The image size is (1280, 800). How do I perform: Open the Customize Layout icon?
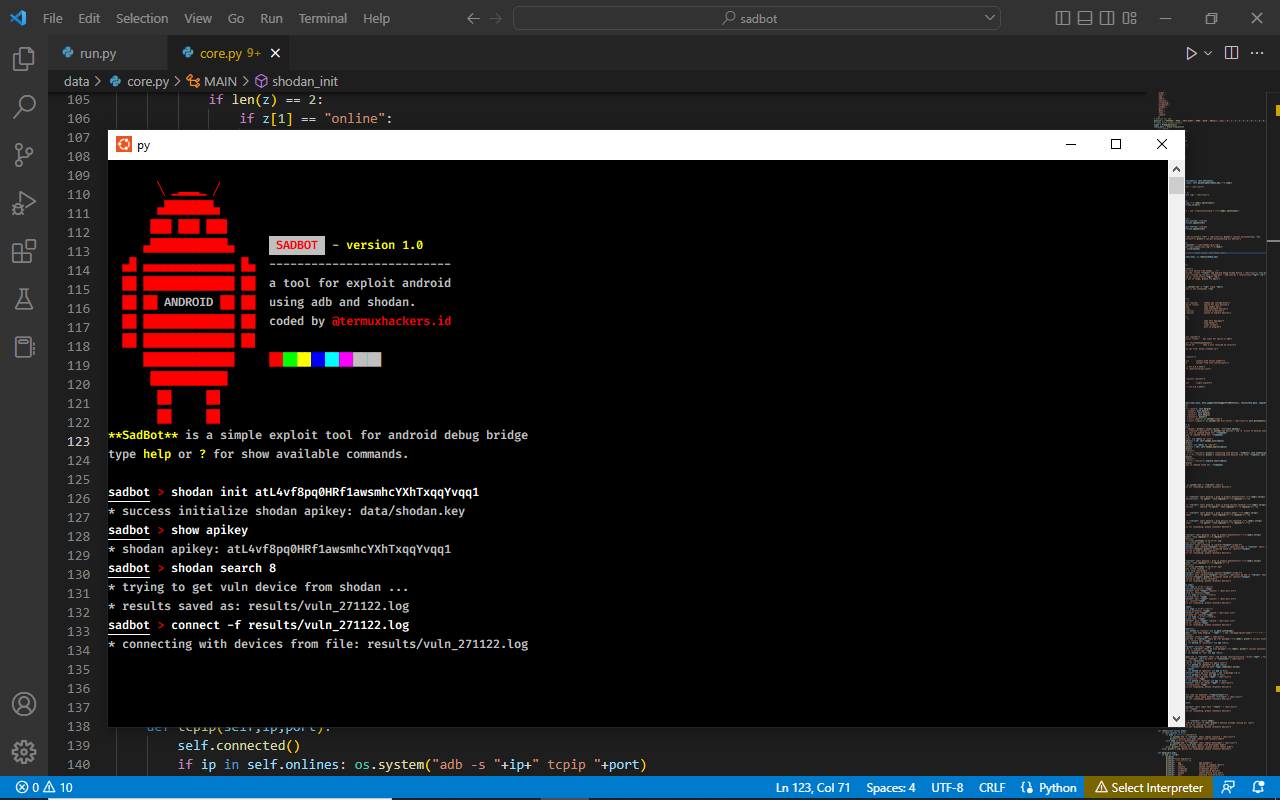[x=1130, y=18]
